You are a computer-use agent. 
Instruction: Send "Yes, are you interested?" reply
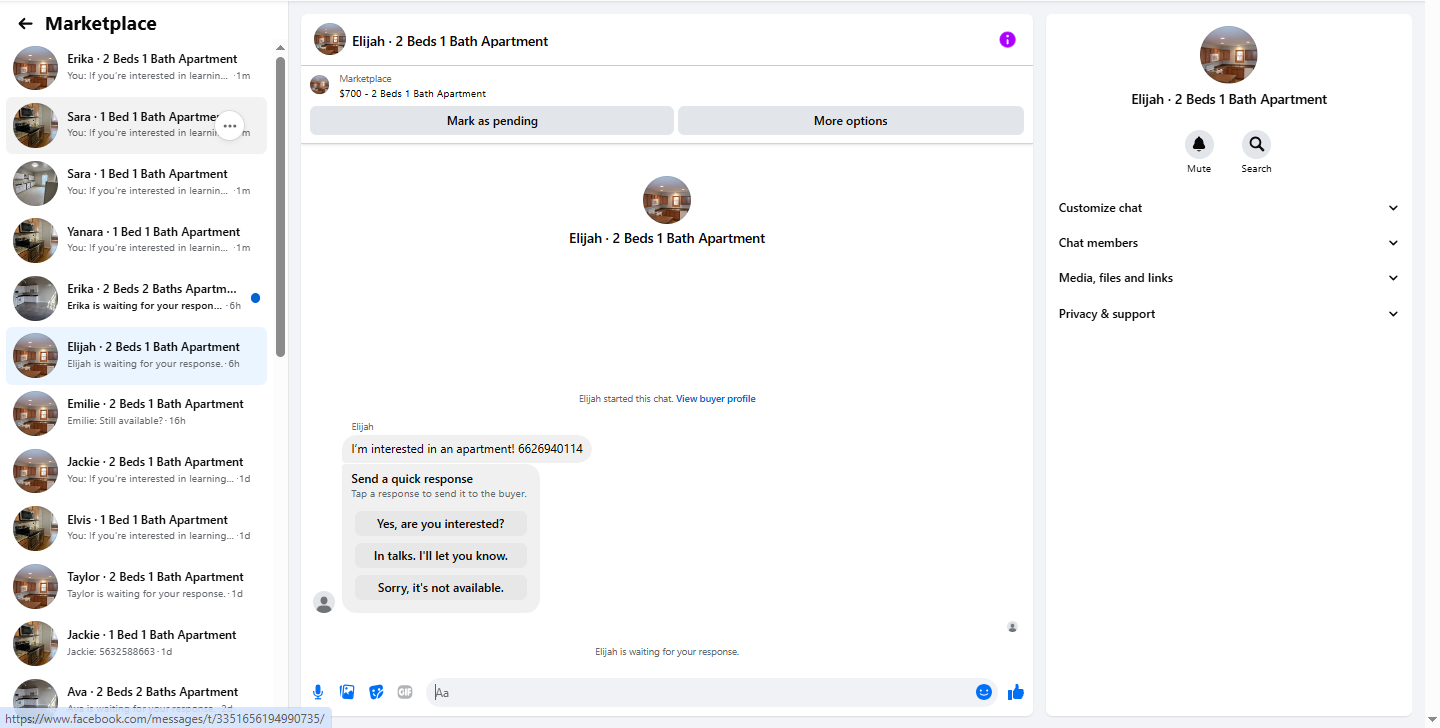(x=441, y=524)
